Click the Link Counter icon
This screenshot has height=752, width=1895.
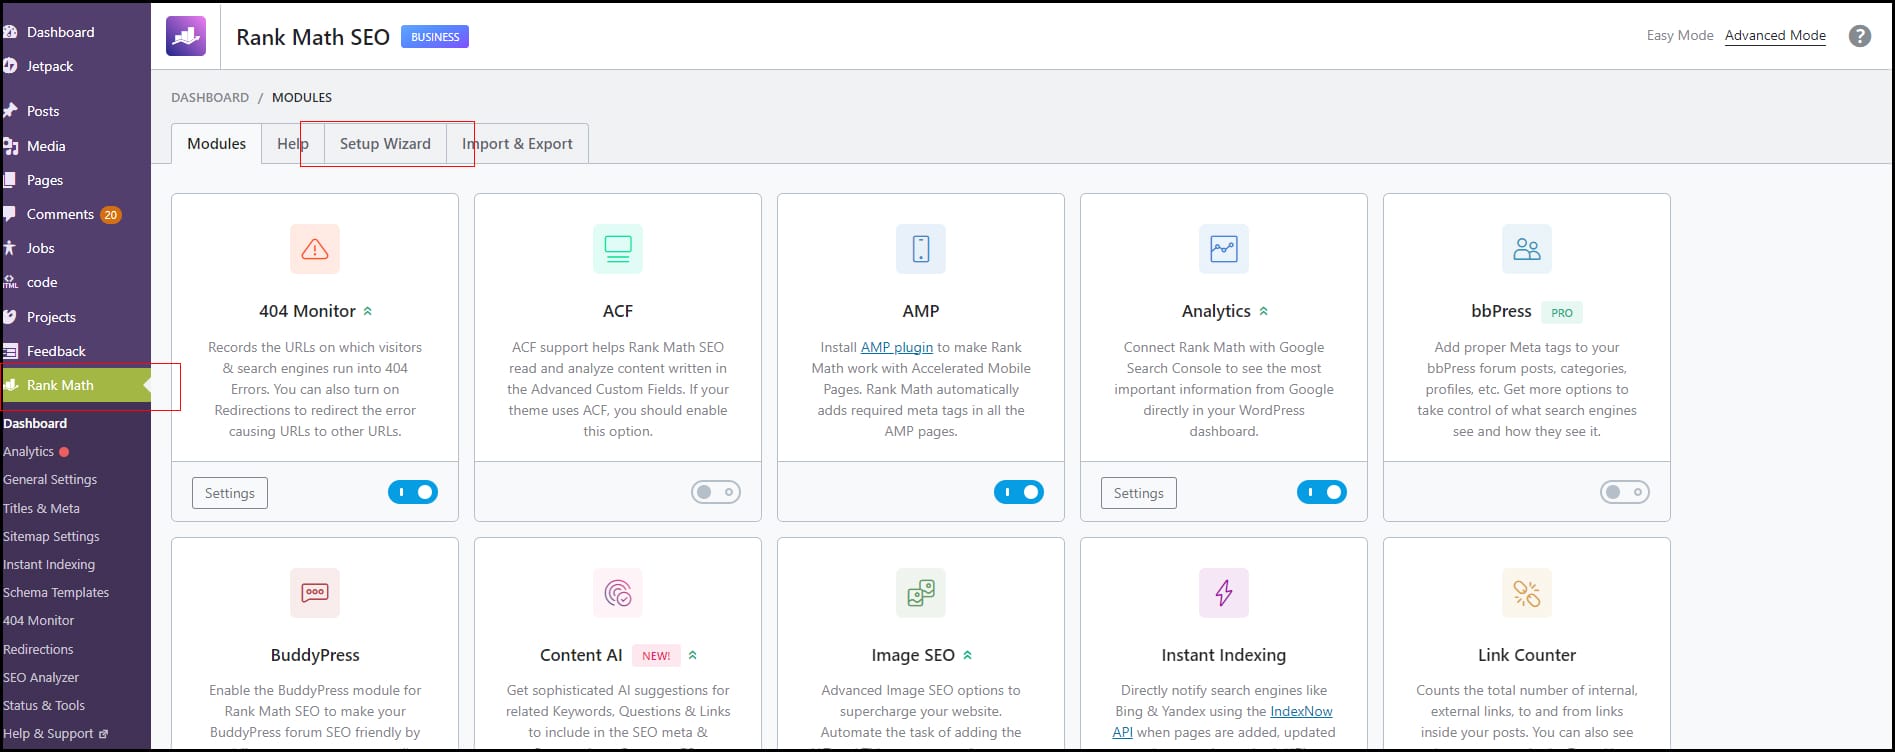(1526, 593)
